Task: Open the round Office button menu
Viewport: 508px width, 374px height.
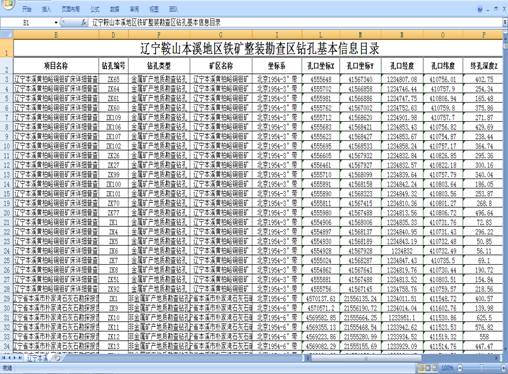Action: [x=7, y=4]
